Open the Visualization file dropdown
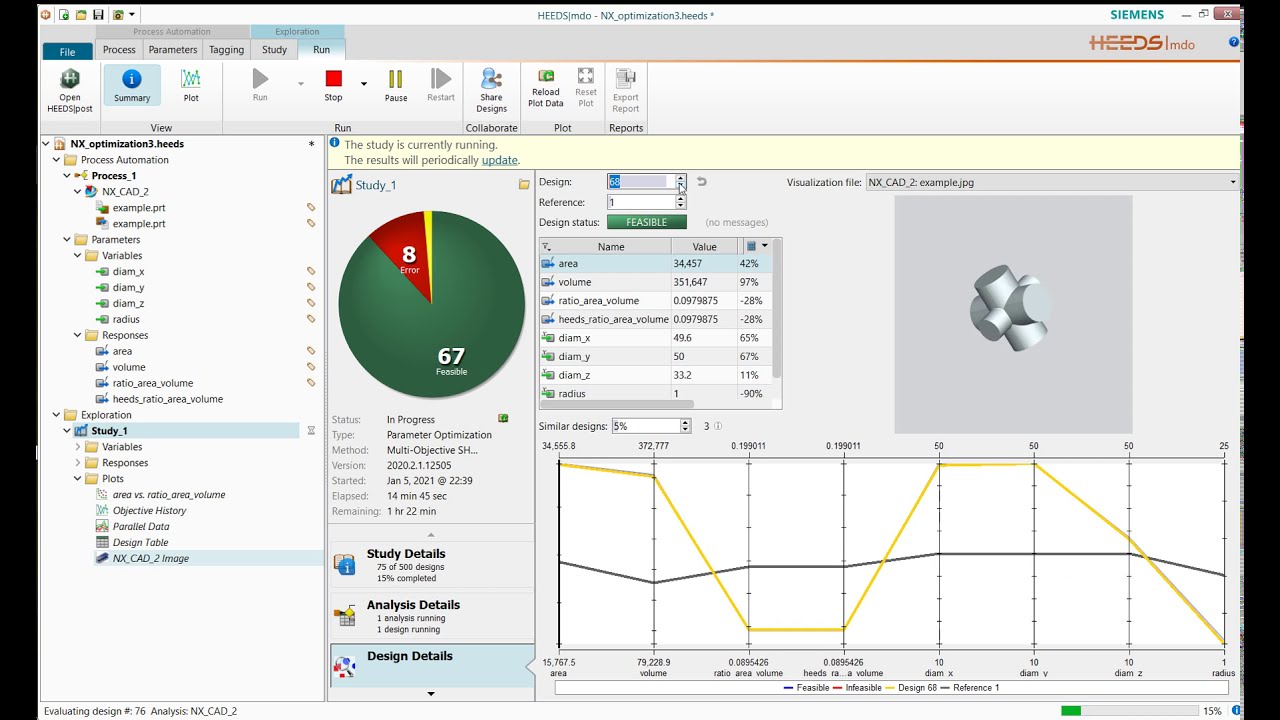The image size is (1280, 720). (1232, 182)
